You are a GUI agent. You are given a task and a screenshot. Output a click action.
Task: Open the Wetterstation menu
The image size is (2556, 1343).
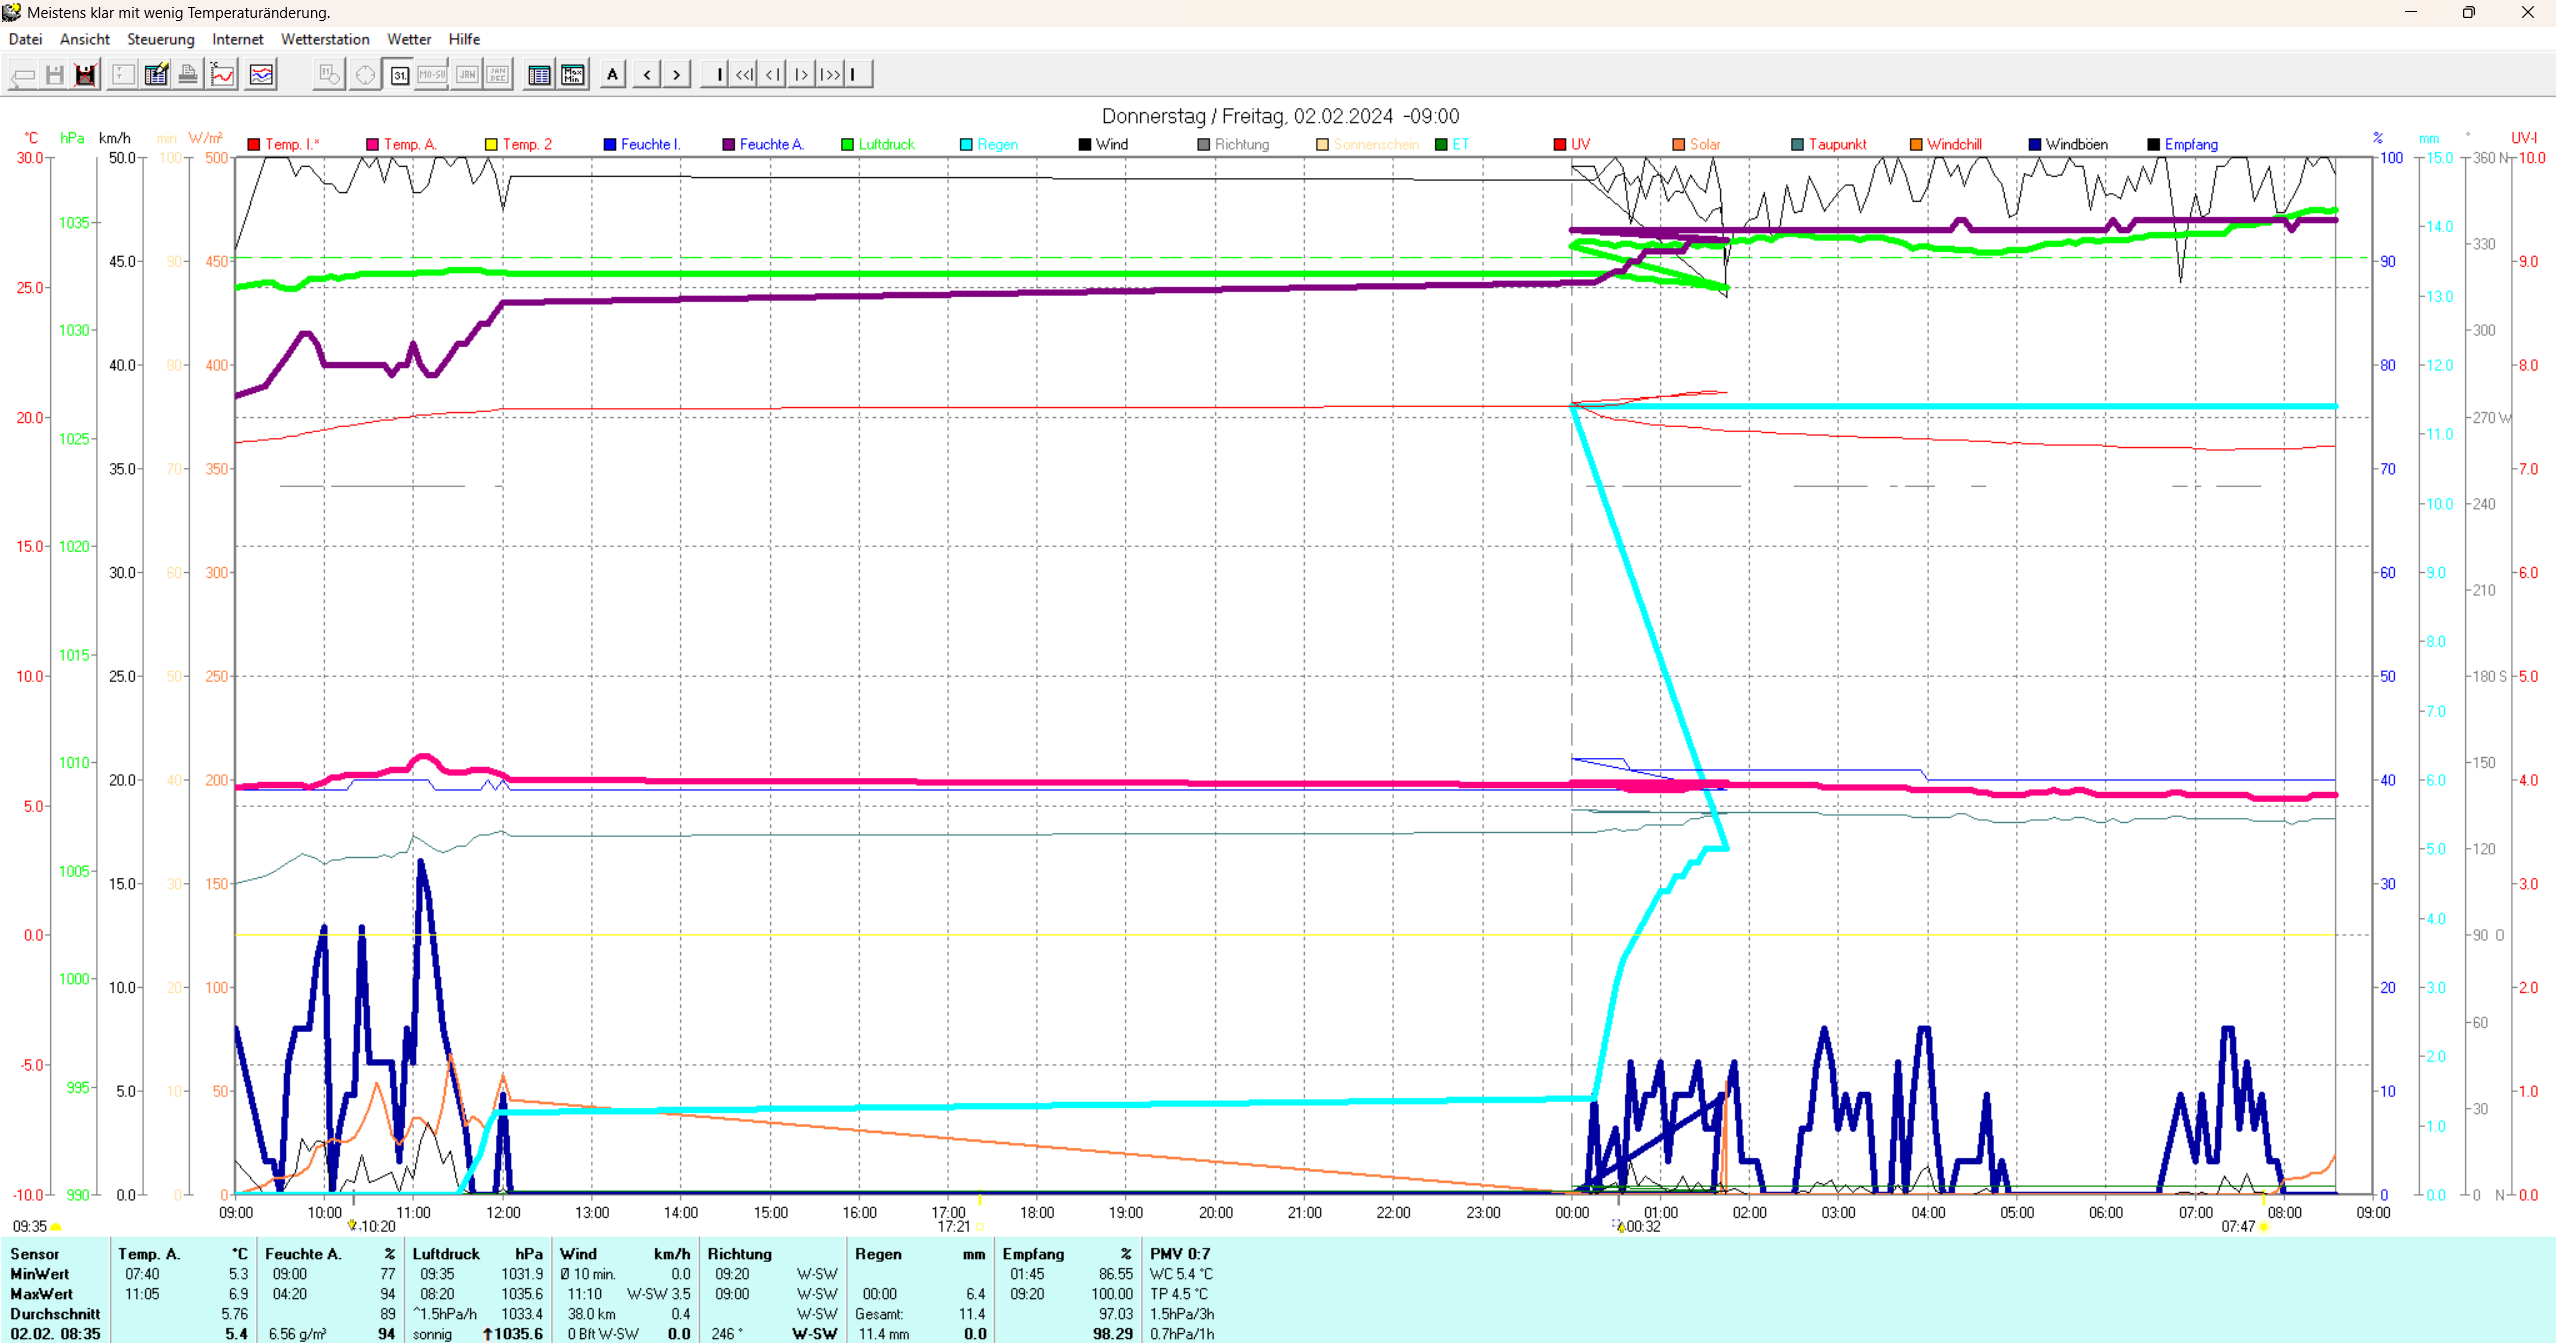click(x=325, y=39)
